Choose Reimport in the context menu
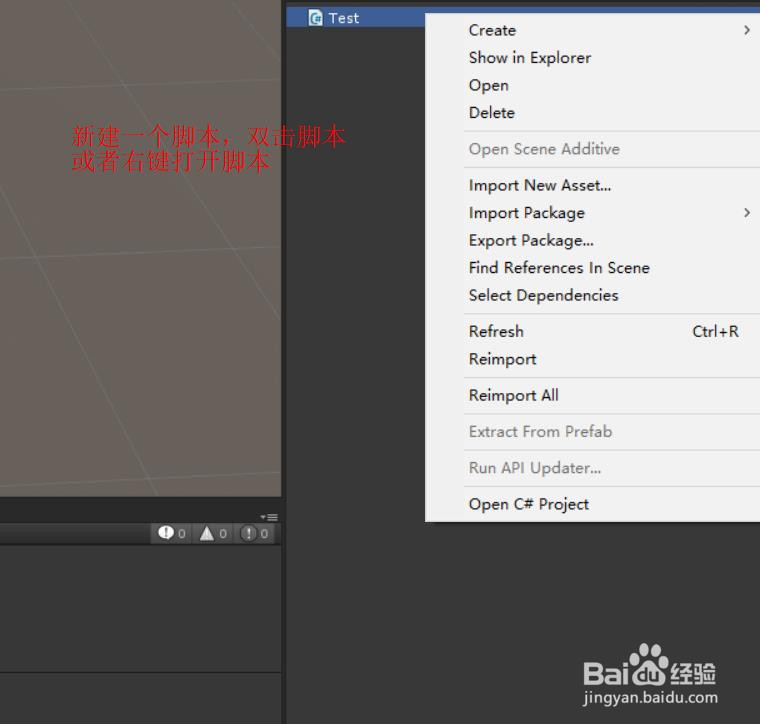Viewport: 760px width, 724px height. pyautogui.click(x=592, y=359)
